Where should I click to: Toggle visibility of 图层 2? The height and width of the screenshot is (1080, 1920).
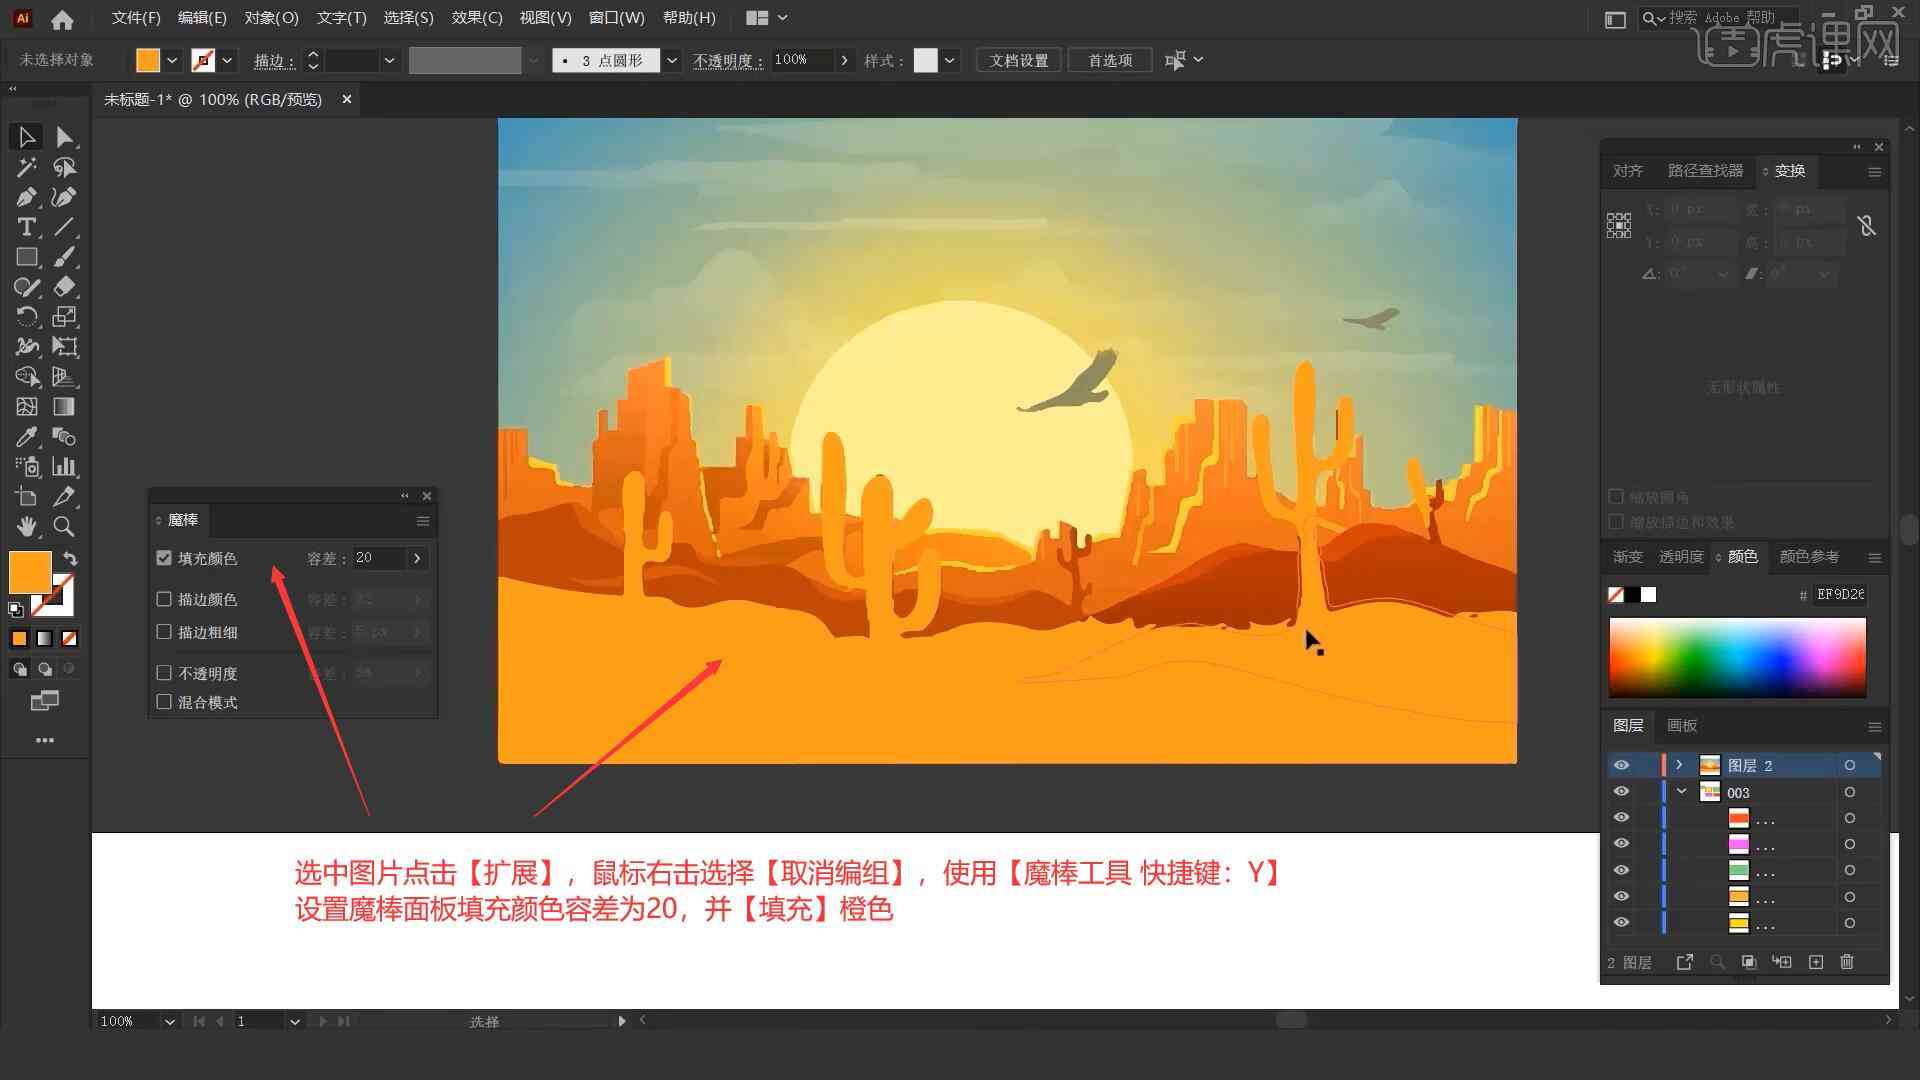1621,765
